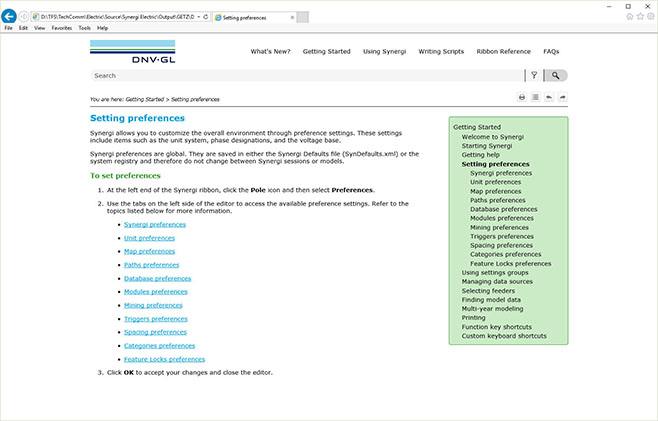
Task: Open the Favorites menu
Action: coord(62,28)
